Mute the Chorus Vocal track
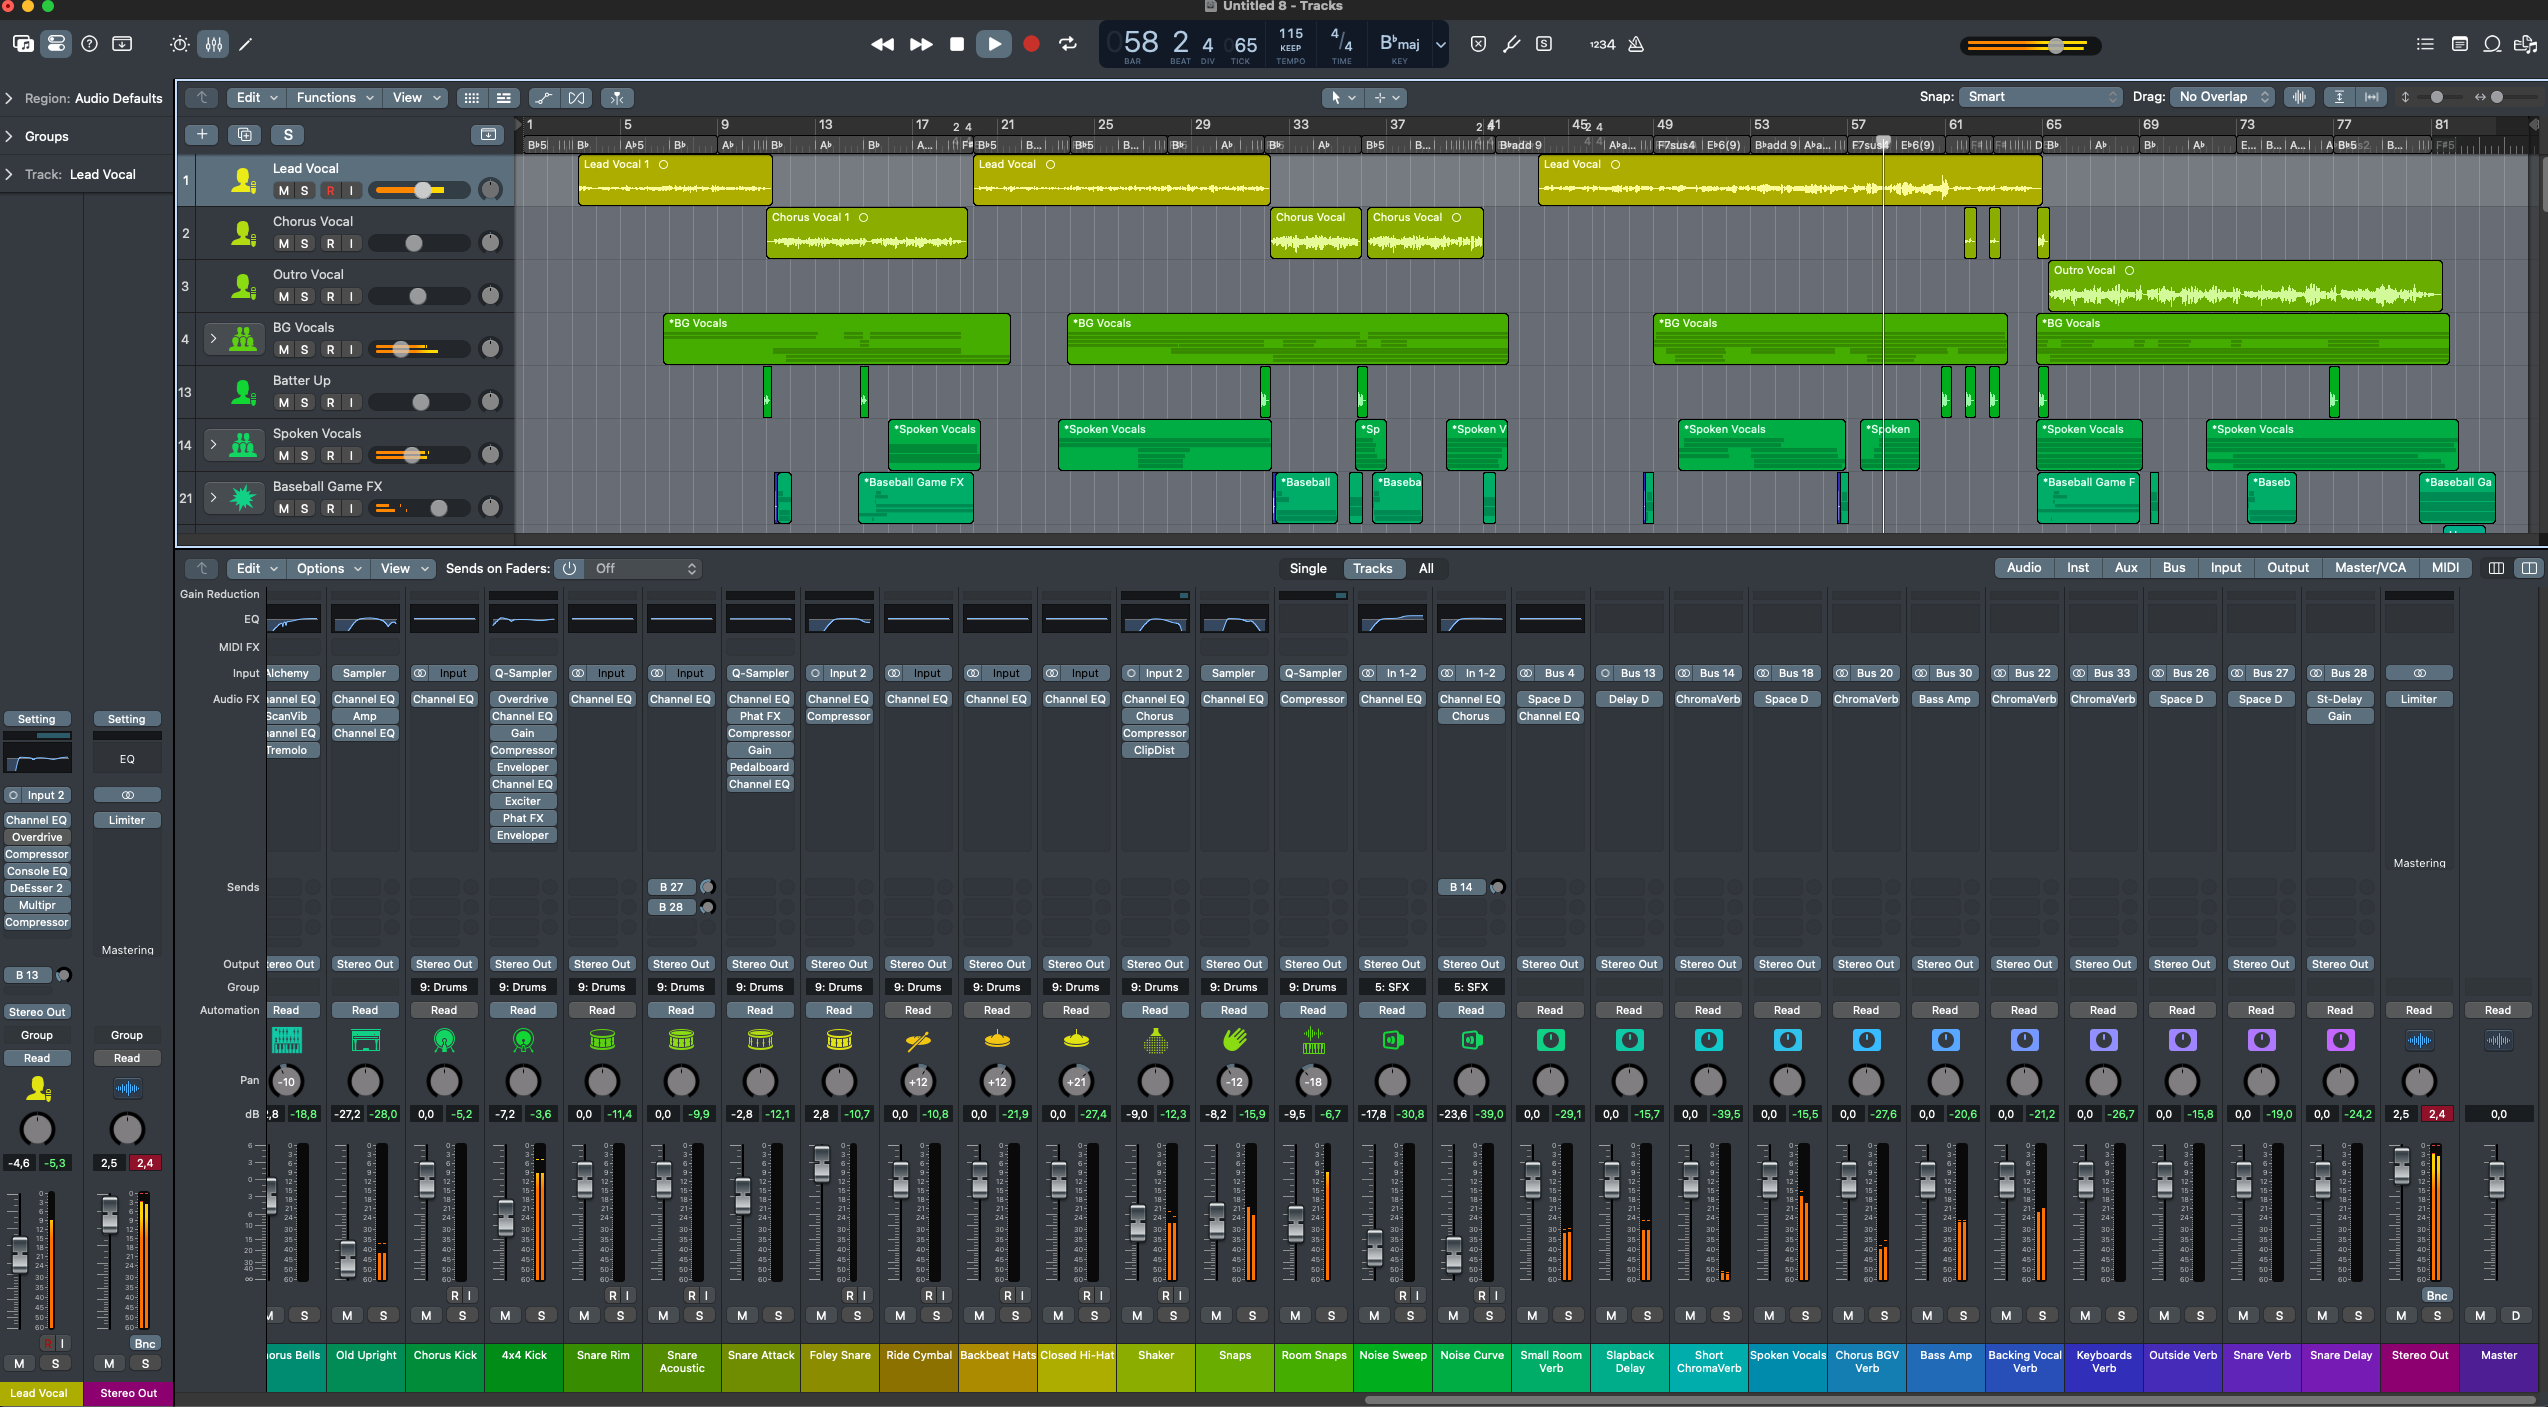The image size is (2548, 1407). pos(284,243)
